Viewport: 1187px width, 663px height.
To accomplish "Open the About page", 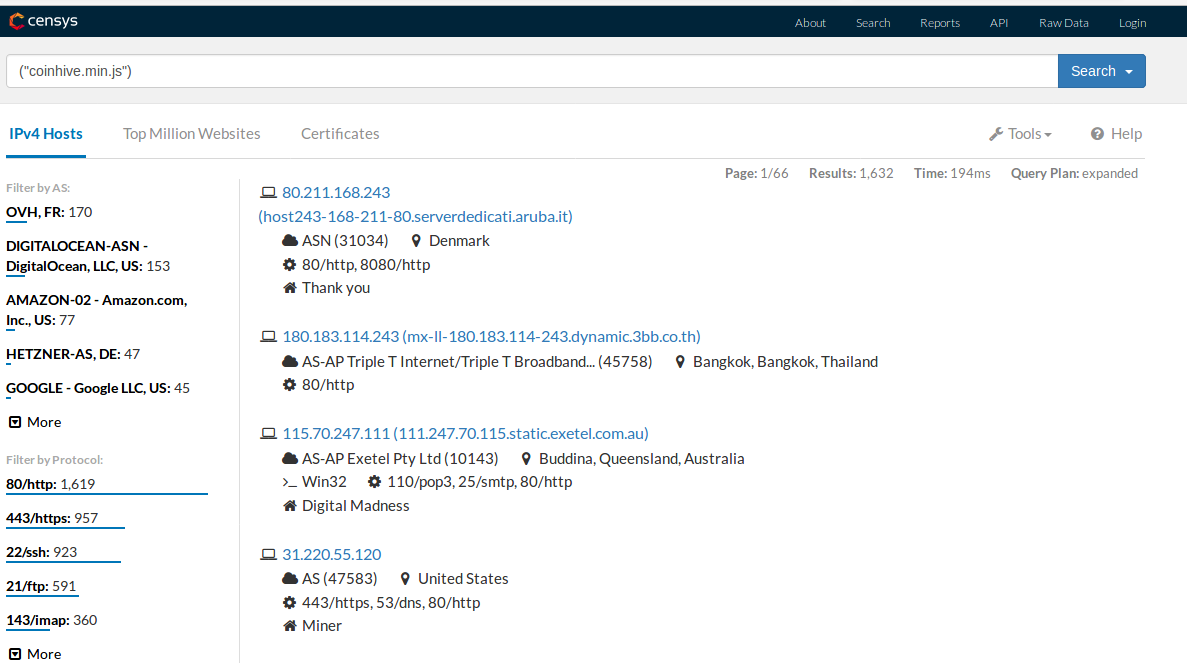I will click(810, 23).
